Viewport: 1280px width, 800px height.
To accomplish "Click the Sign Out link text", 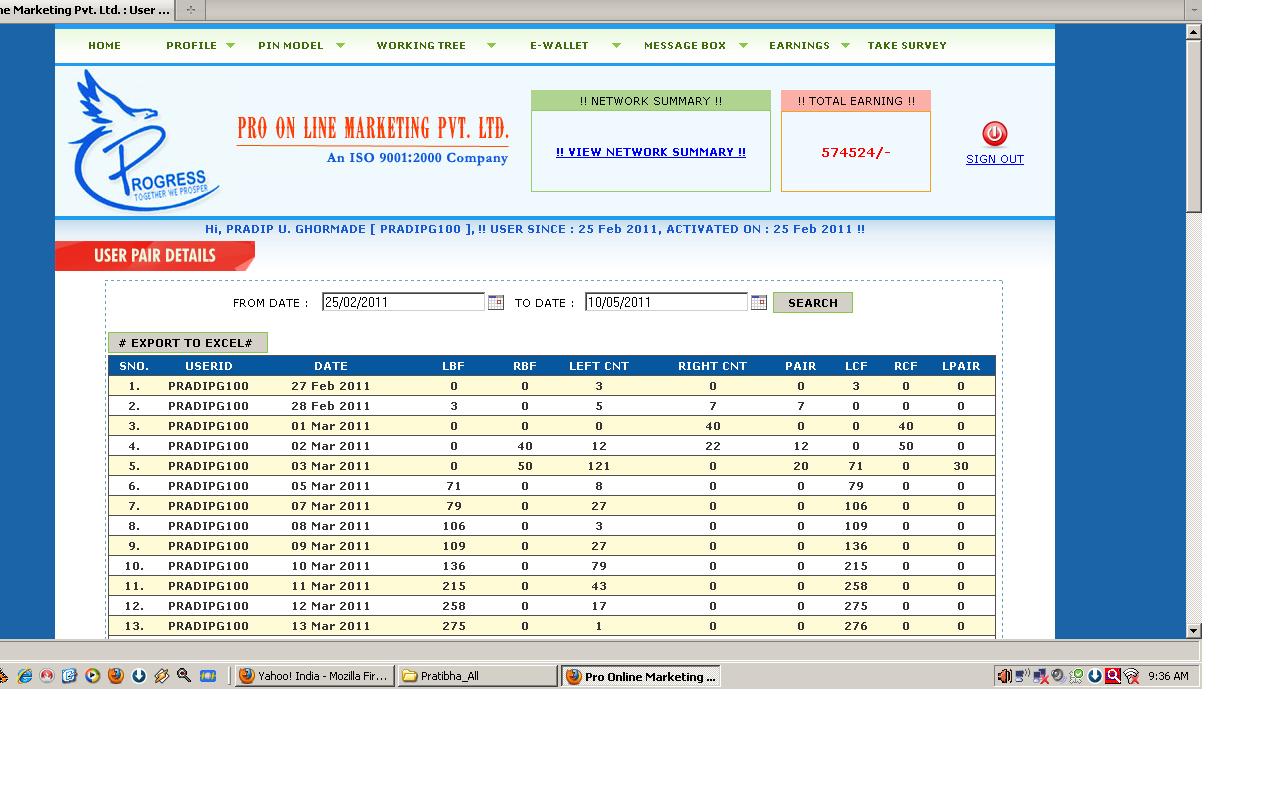I will pos(995,159).
